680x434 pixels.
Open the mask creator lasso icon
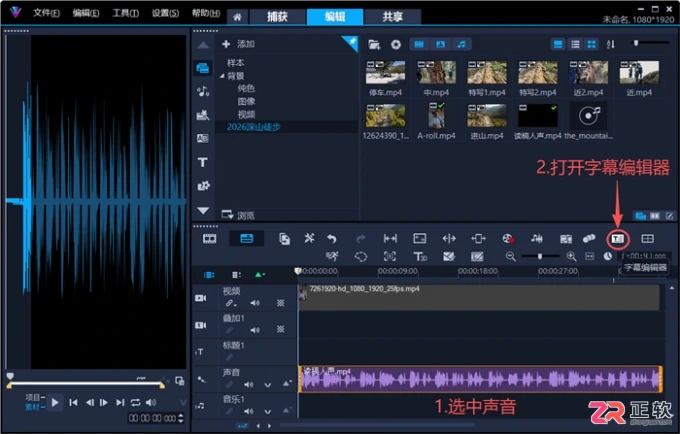360,257
